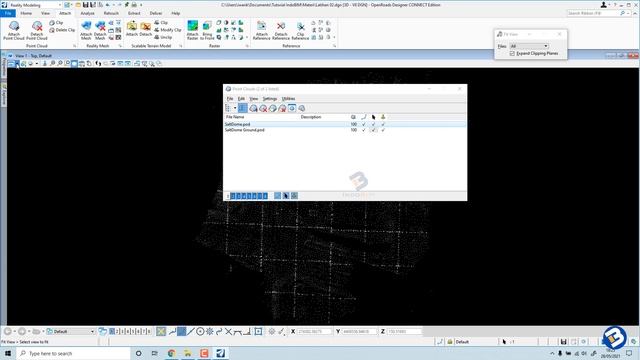Viewport: 640px width, 360px height.
Task: Click the Bring to Front raster tool
Action: (207, 31)
